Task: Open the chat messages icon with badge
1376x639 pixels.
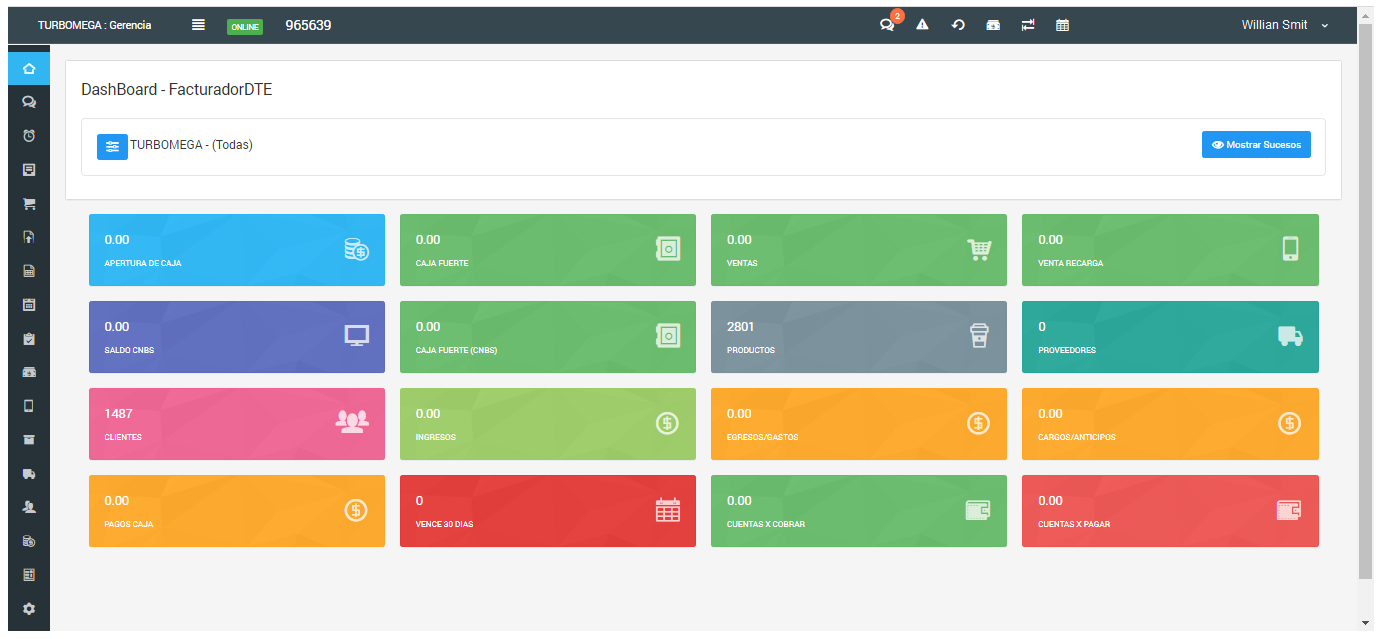Action: tap(887, 25)
